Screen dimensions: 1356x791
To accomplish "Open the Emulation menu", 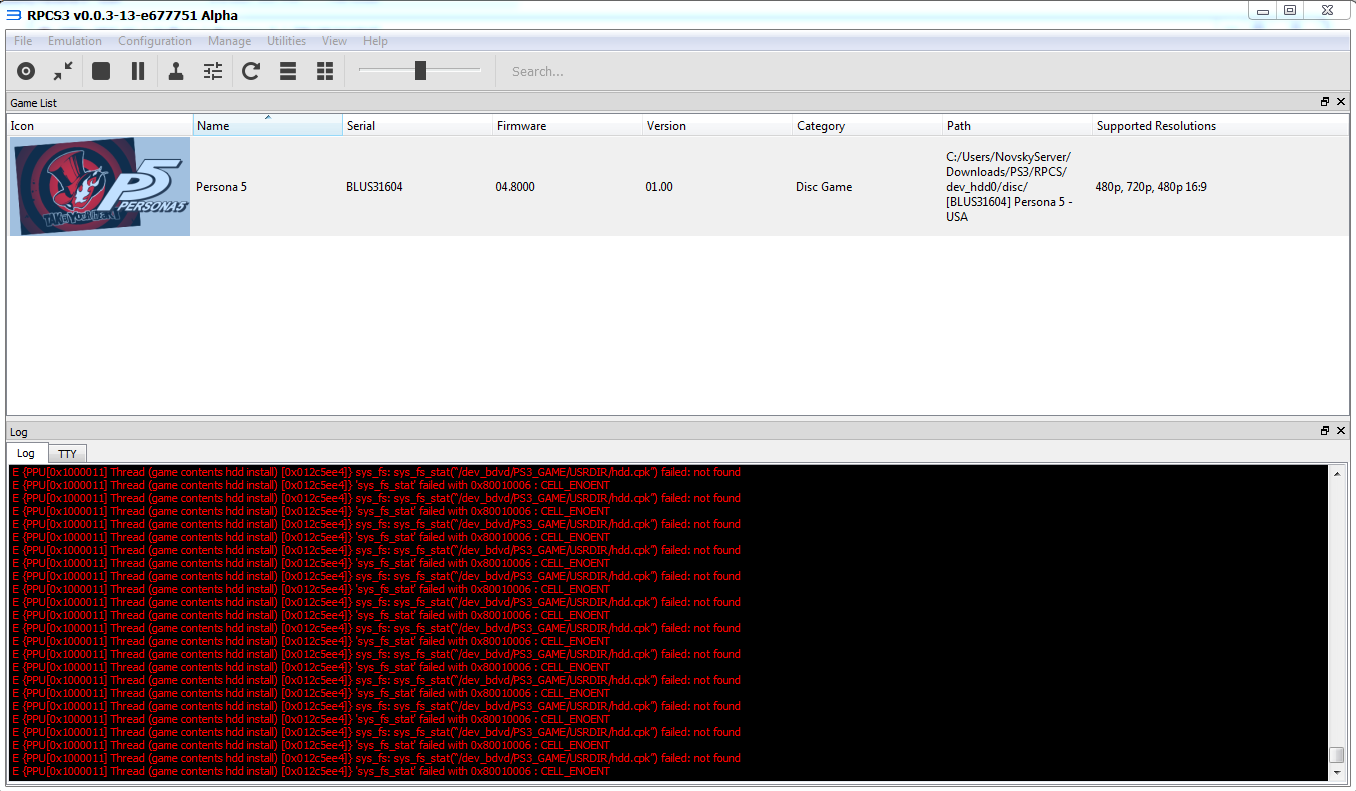I will click(75, 41).
